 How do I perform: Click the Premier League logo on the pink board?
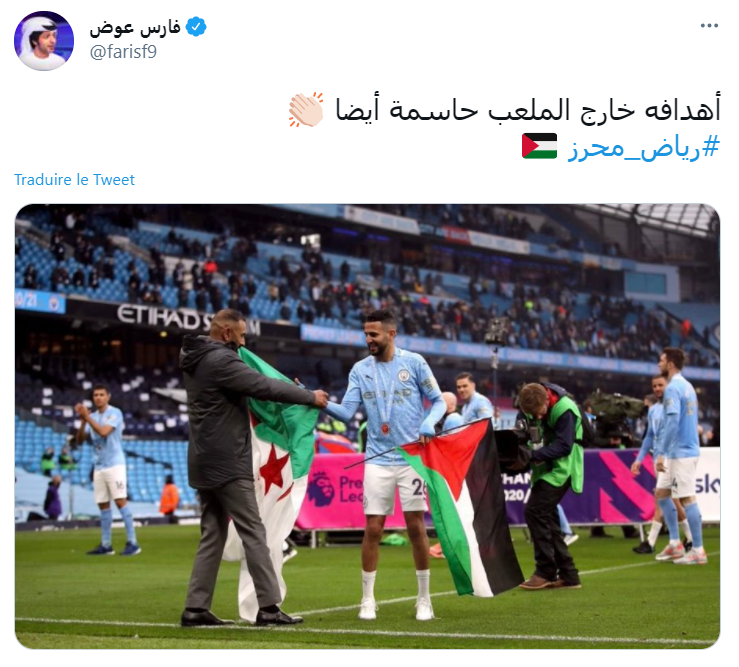320,489
